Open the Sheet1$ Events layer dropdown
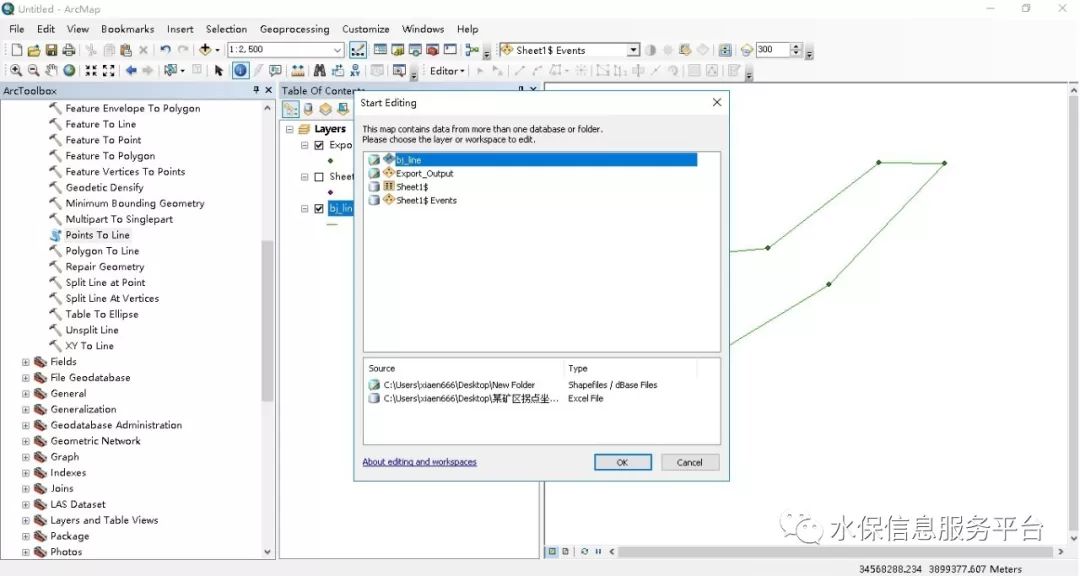 tap(633, 50)
